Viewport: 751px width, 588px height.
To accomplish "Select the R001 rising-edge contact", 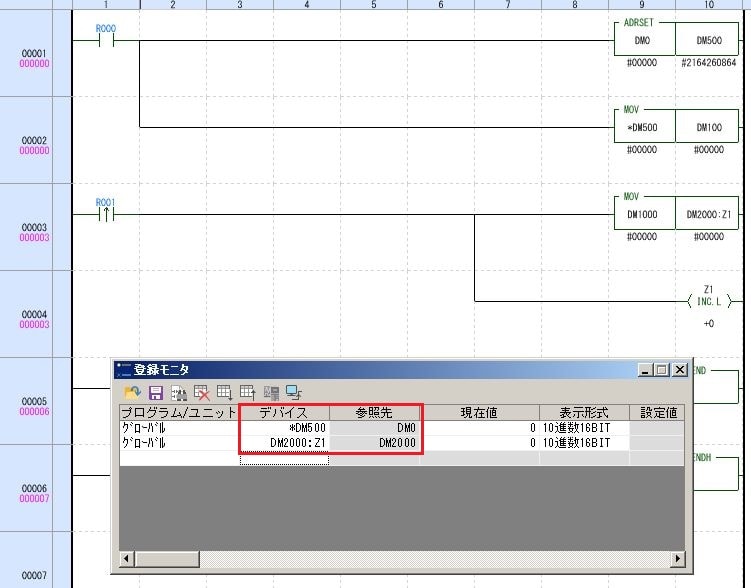I will pos(105,214).
